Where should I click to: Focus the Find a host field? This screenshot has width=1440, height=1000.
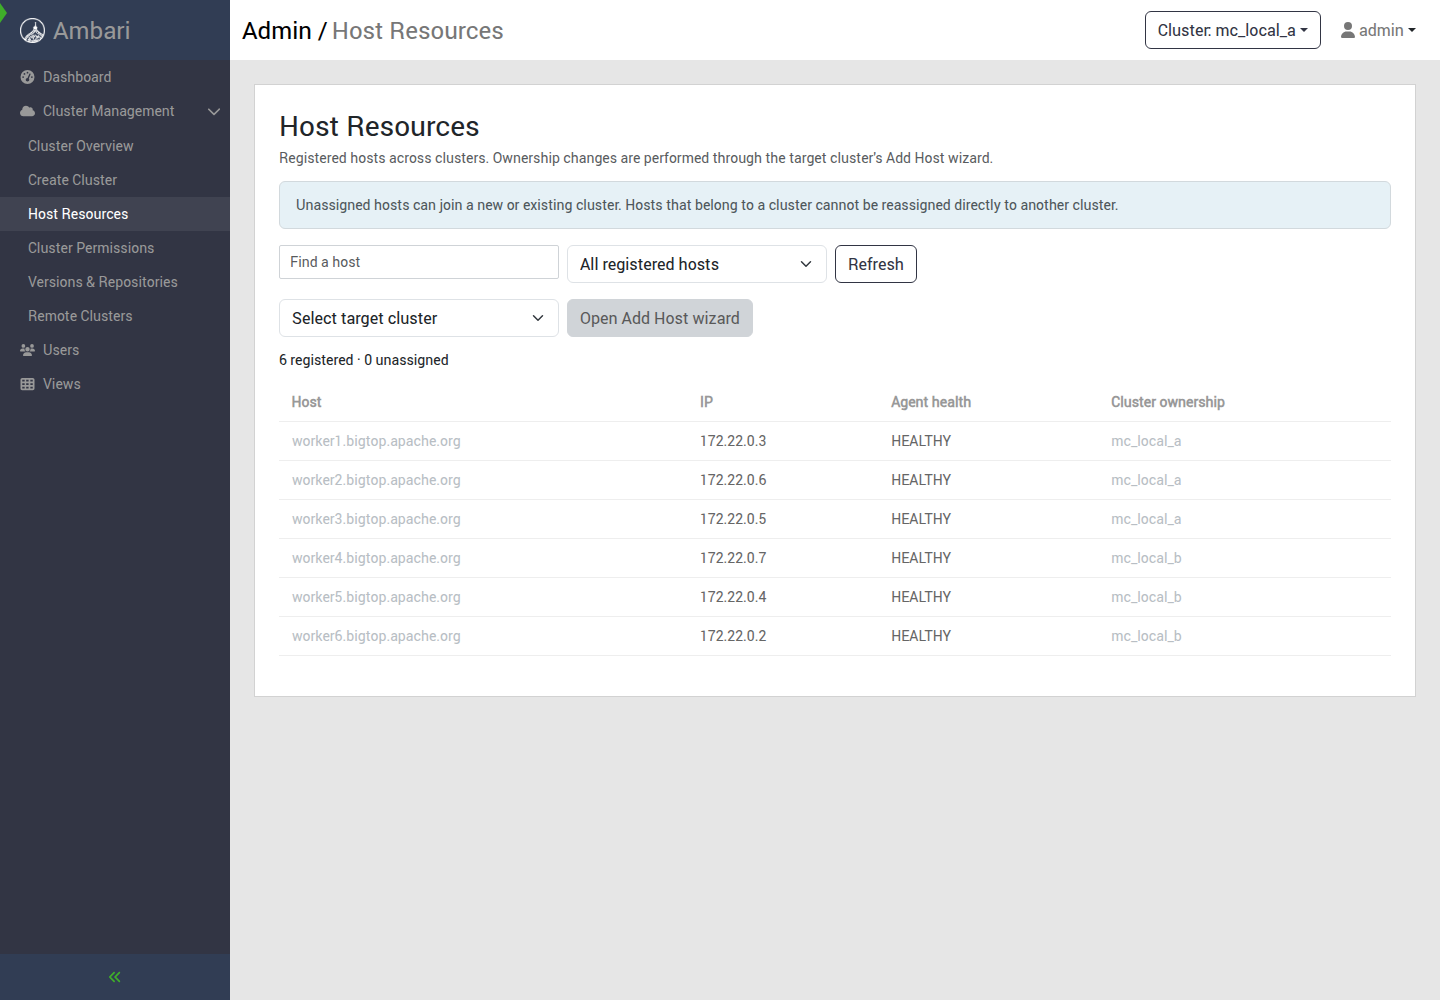tap(419, 262)
